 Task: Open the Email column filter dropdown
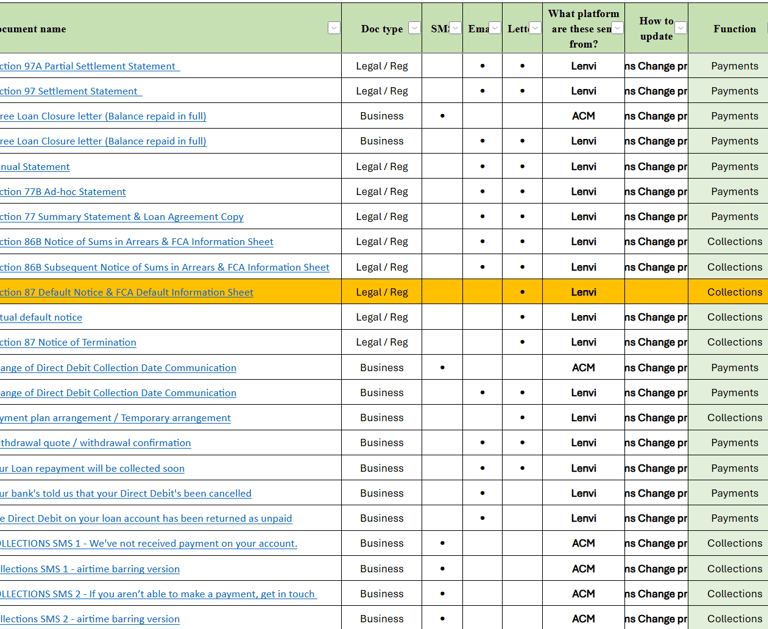pos(495,28)
